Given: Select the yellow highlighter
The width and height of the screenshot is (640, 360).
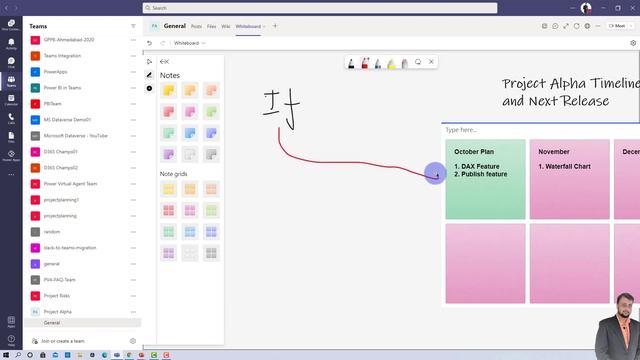Looking at the screenshot, I should point(391,63).
